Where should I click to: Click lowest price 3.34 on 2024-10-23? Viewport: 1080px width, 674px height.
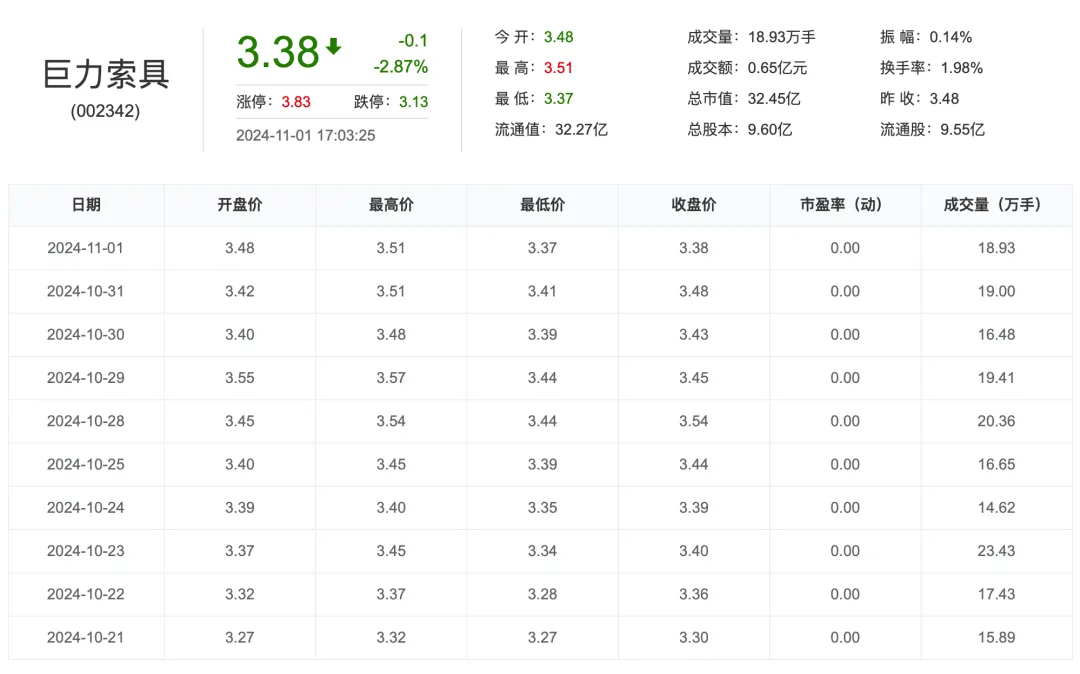tap(543, 551)
